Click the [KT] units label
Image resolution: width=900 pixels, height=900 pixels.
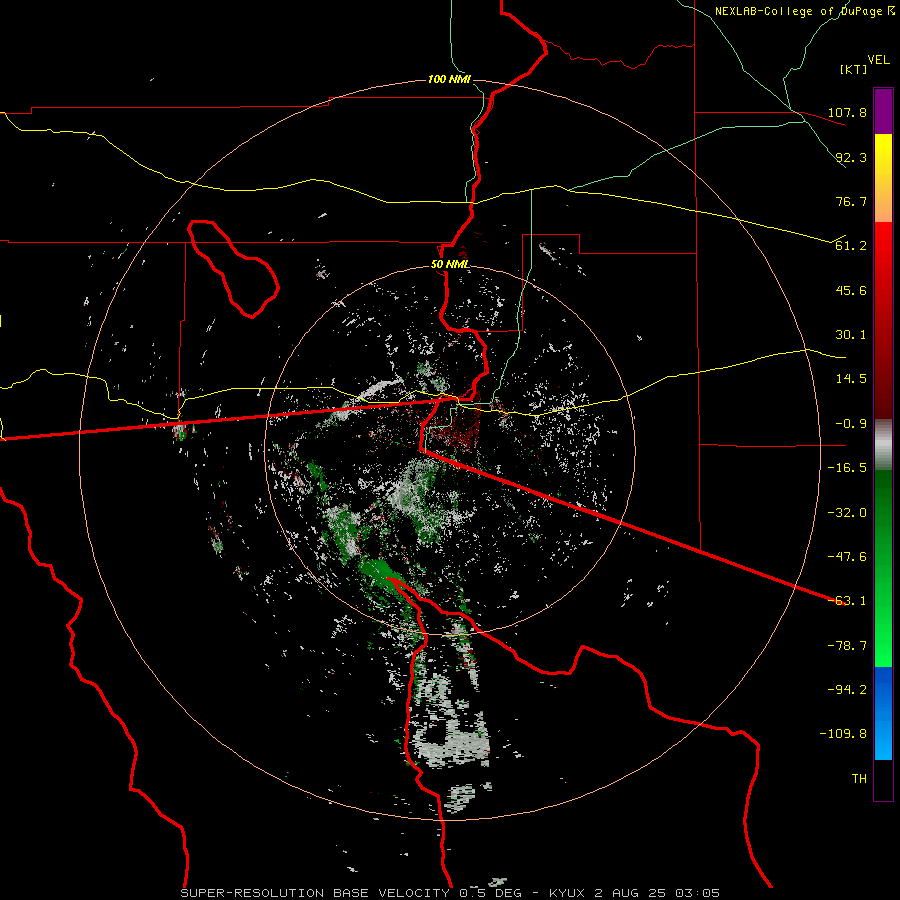853,69
